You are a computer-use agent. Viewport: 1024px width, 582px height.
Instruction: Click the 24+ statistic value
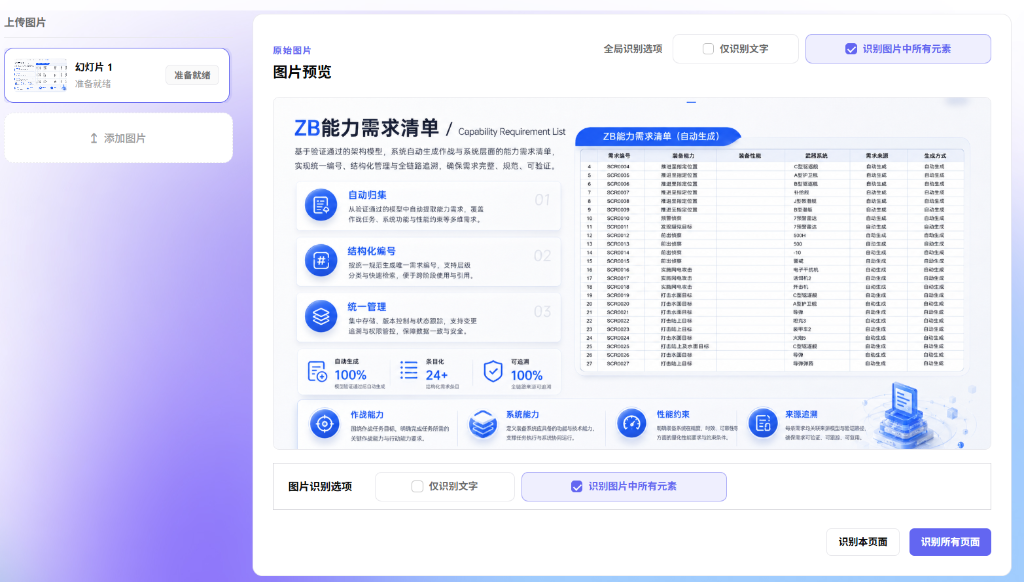click(437, 376)
